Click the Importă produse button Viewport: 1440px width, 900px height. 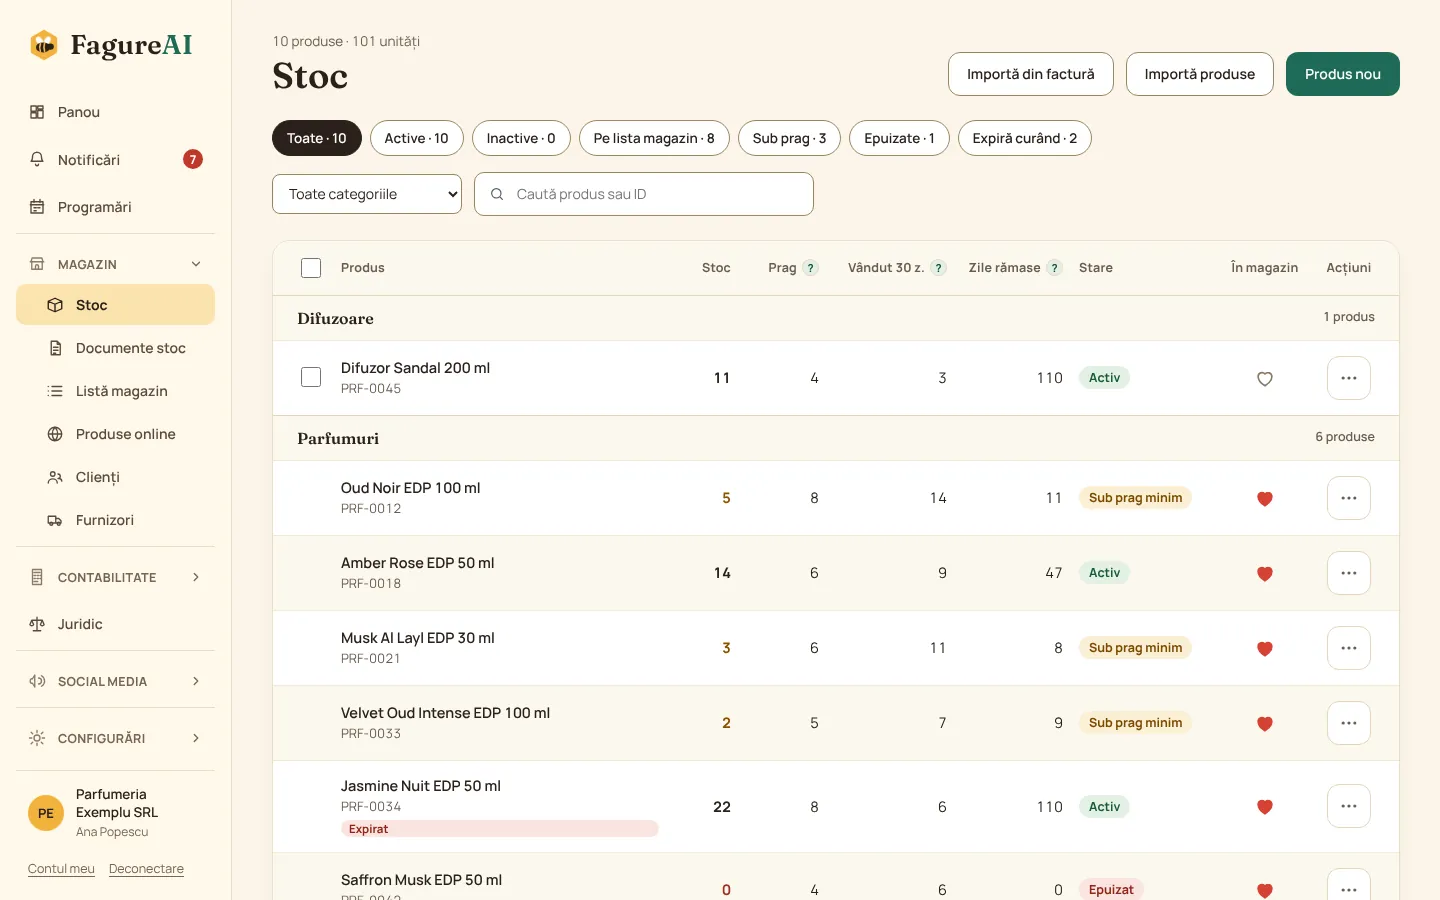(x=1200, y=74)
